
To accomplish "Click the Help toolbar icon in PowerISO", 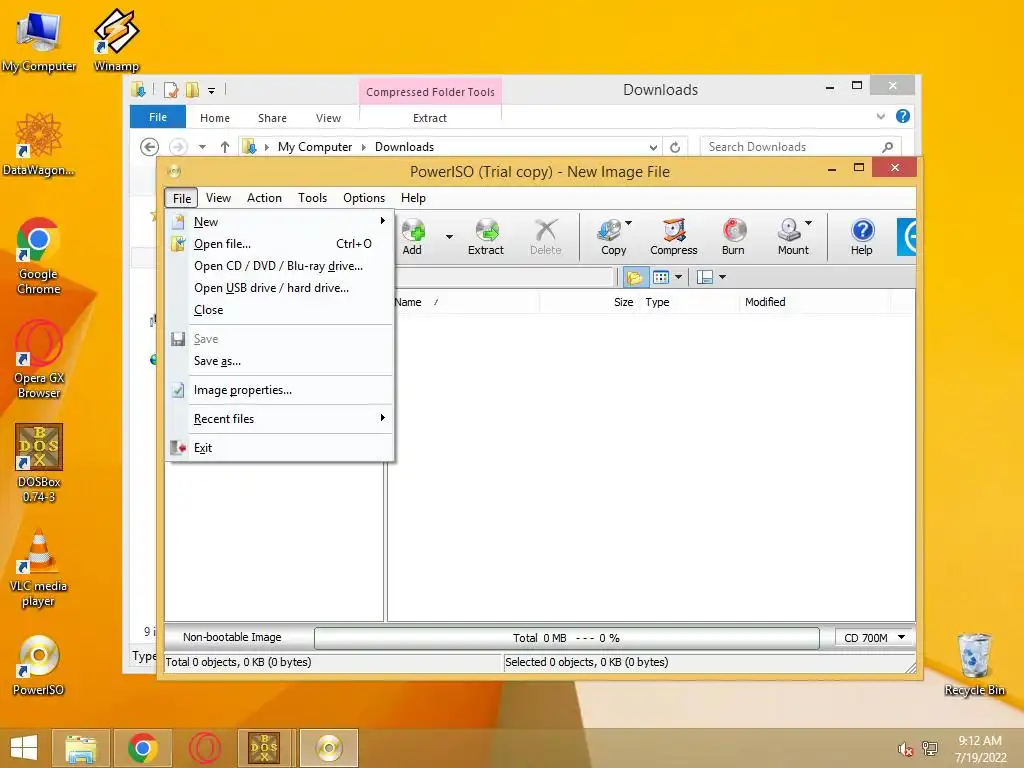I will coord(862,236).
